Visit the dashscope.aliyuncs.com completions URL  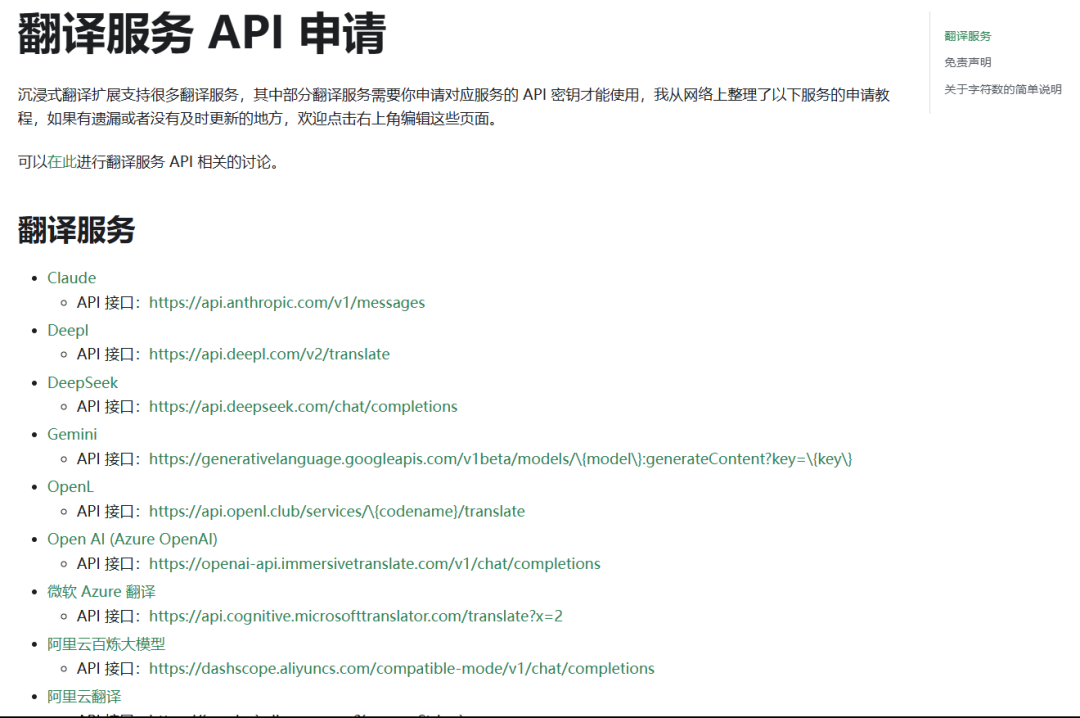click(401, 668)
